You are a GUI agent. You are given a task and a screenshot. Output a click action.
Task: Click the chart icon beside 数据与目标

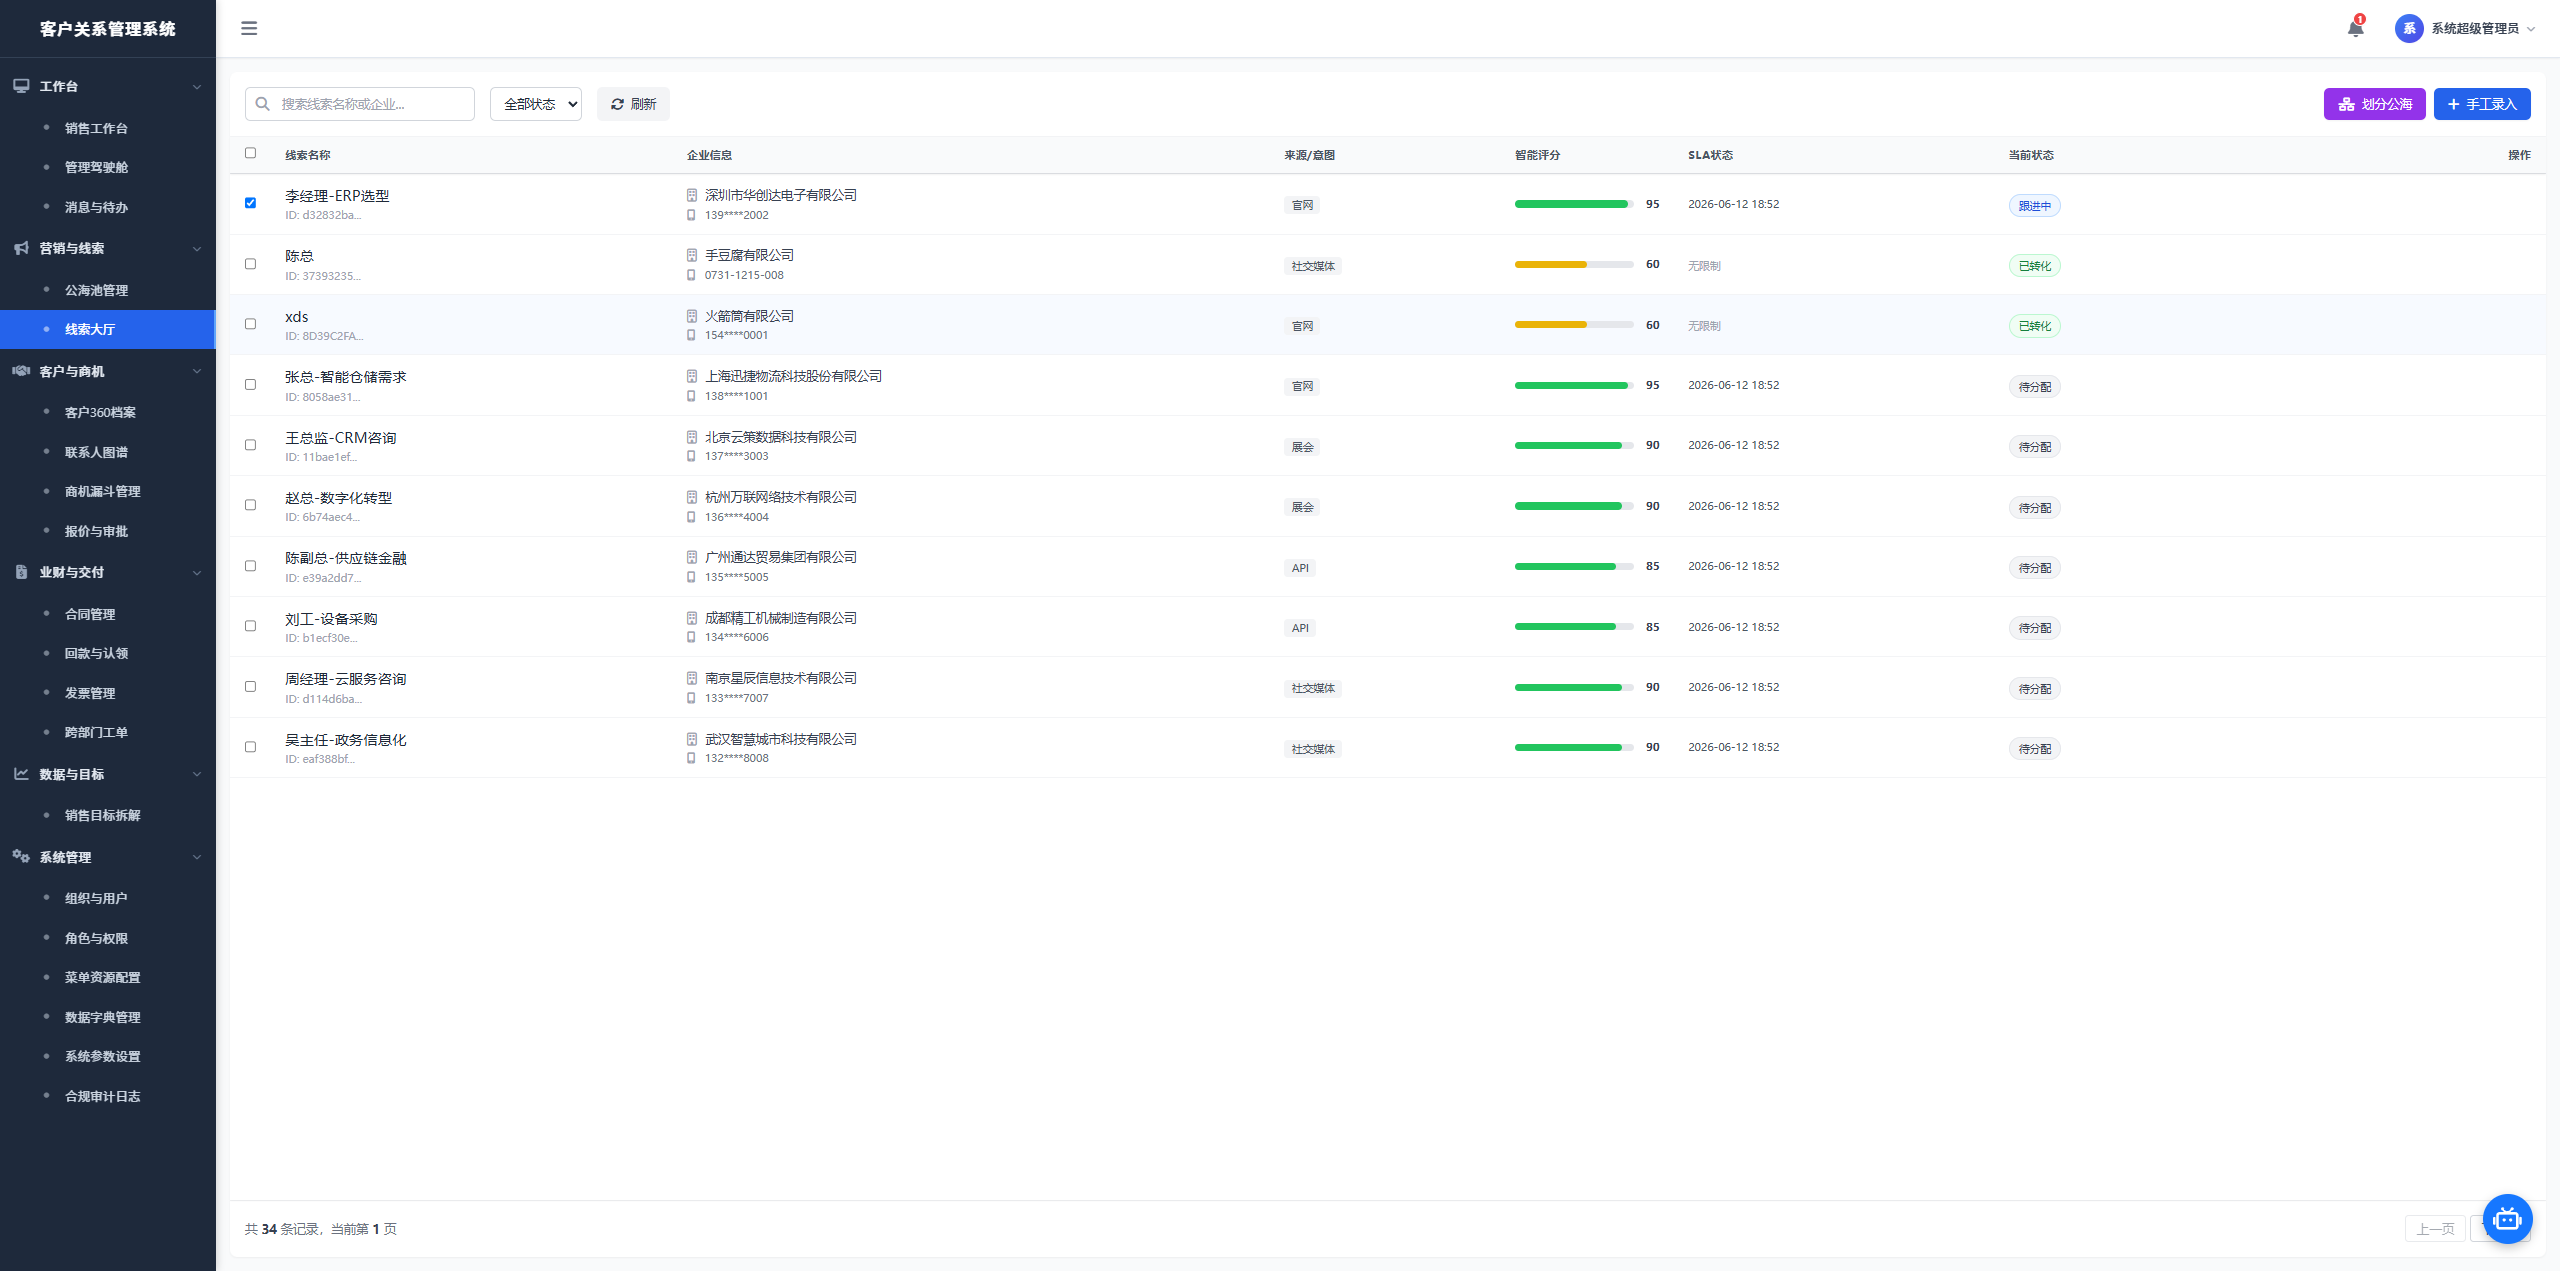pos(21,774)
